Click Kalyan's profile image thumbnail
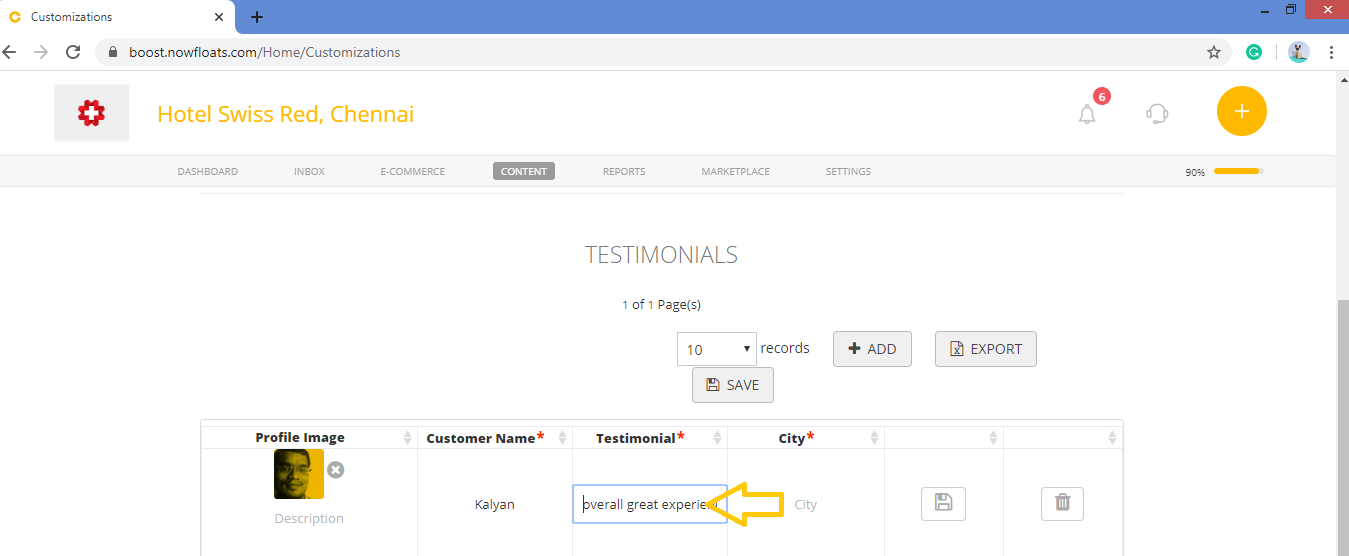The width and height of the screenshot is (1349, 556). tap(299, 474)
